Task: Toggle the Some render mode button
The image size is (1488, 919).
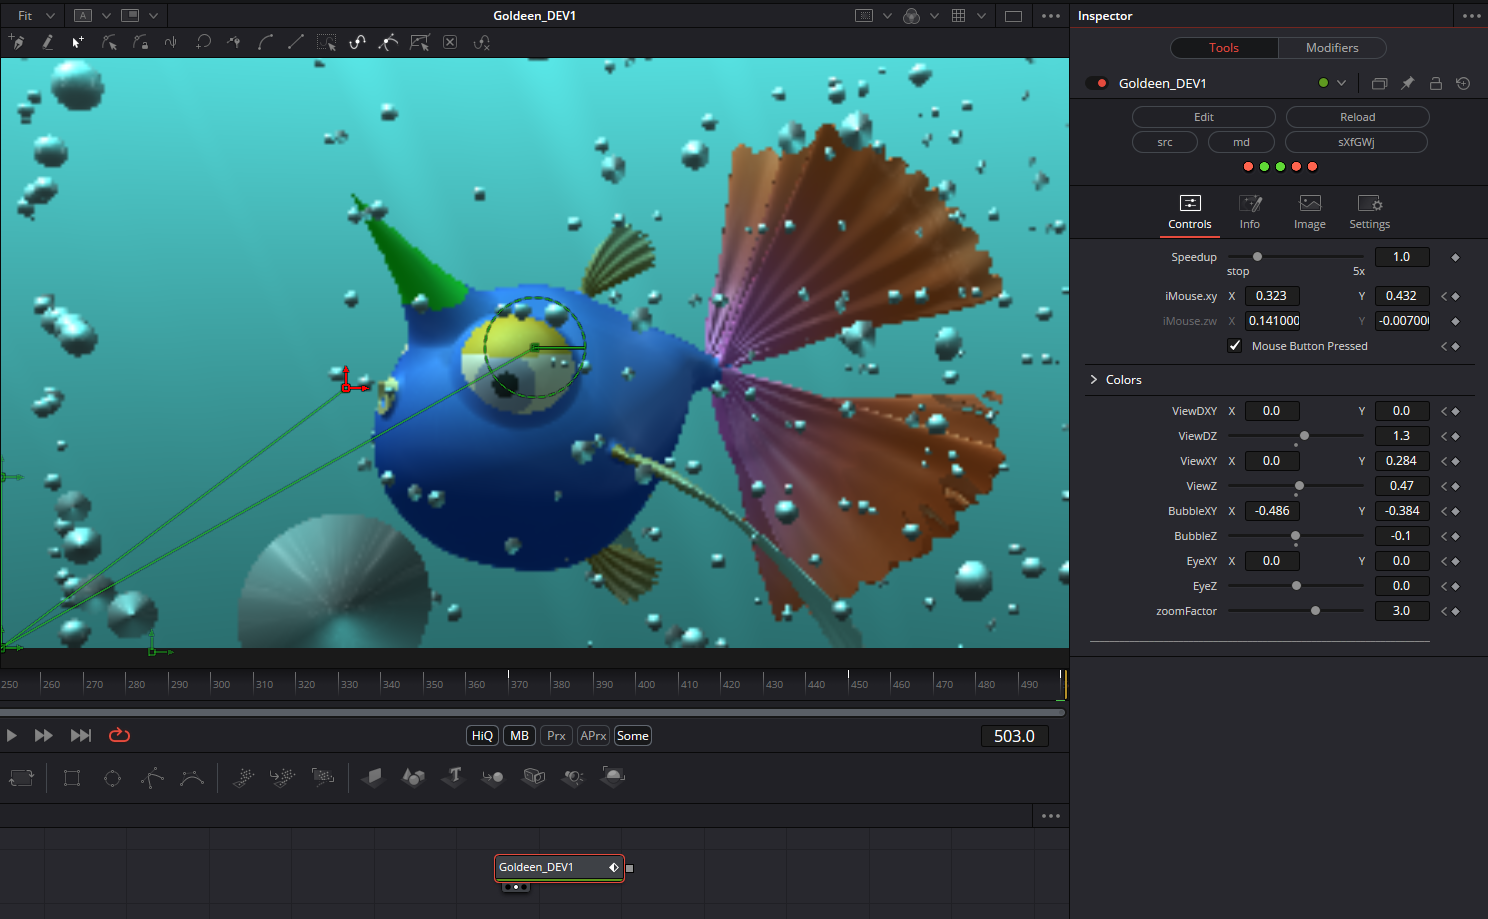Action: coord(632,736)
